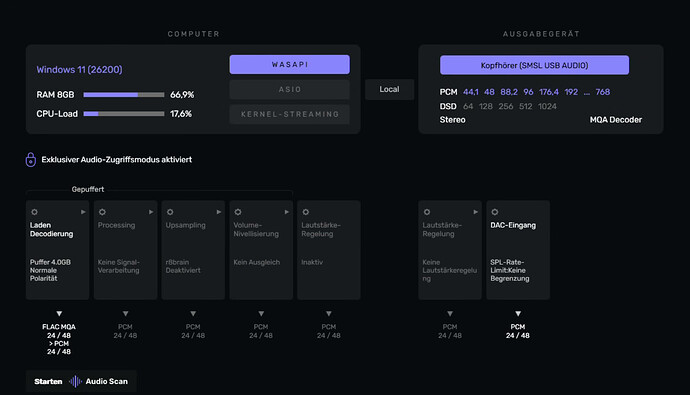Select the ASIO driver mode

(x=290, y=89)
